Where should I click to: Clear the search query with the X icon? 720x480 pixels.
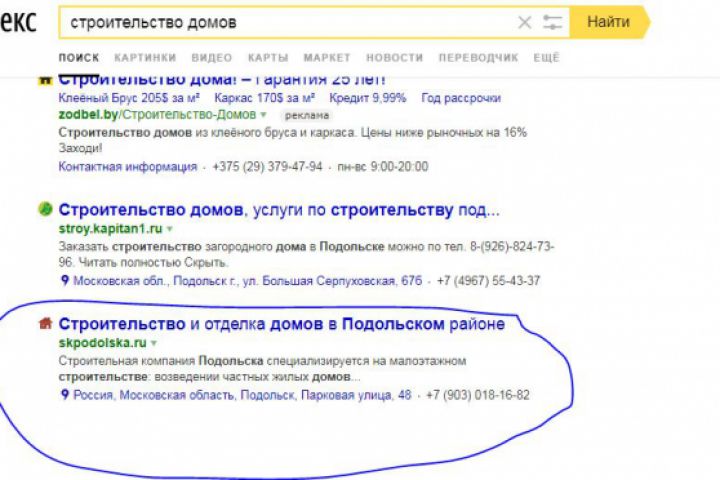click(524, 22)
